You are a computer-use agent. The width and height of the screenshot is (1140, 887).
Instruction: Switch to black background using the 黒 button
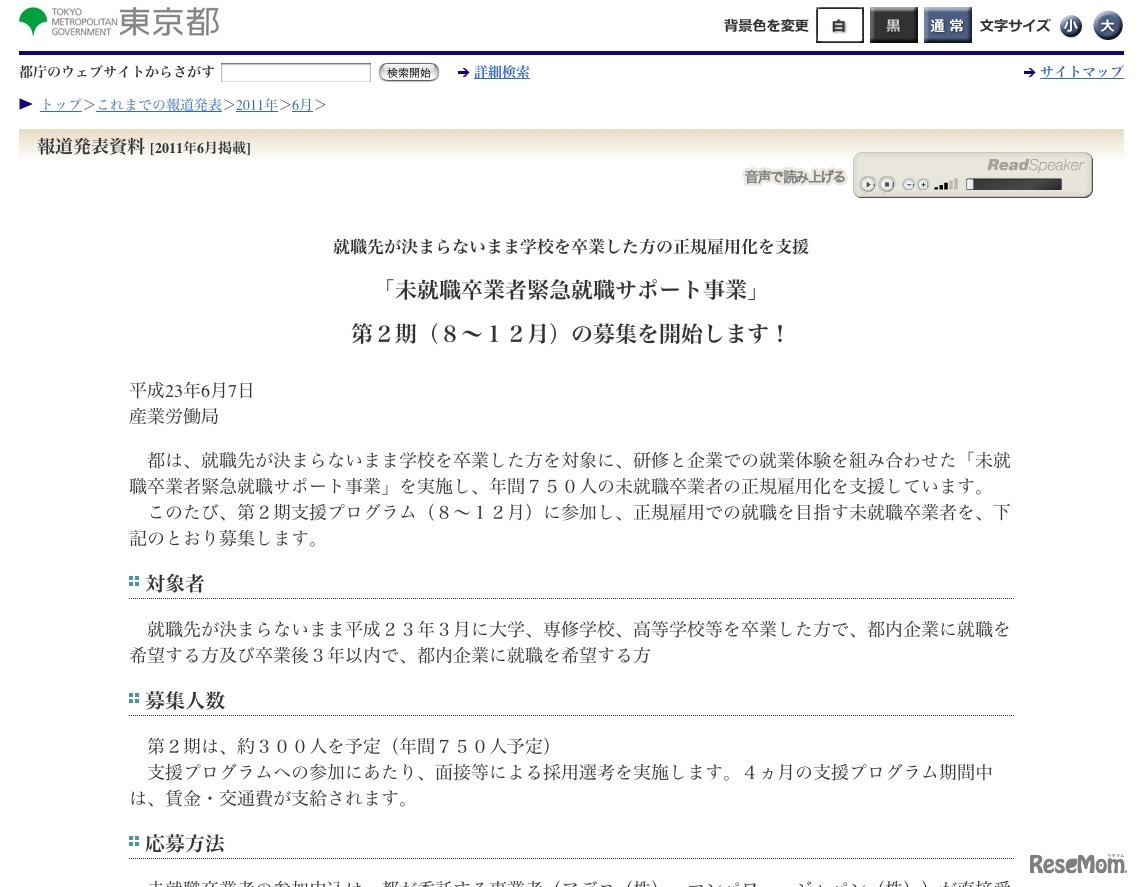pos(893,25)
